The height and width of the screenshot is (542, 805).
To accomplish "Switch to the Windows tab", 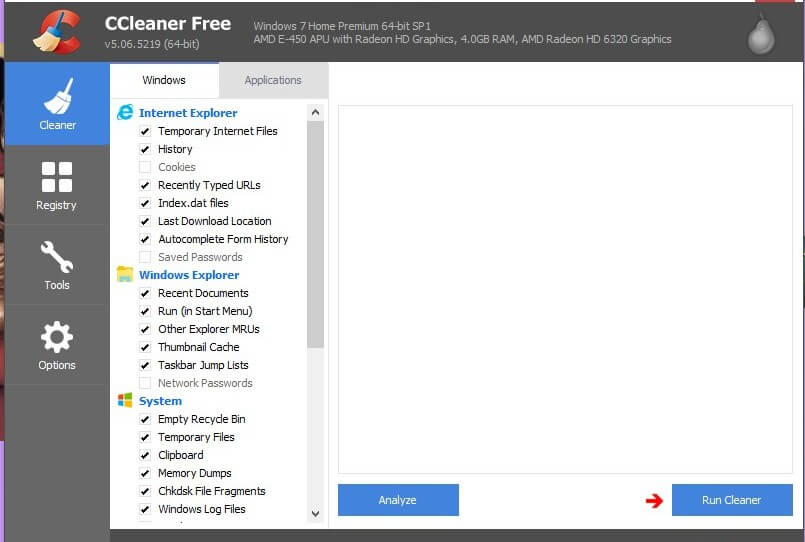I will click(164, 80).
